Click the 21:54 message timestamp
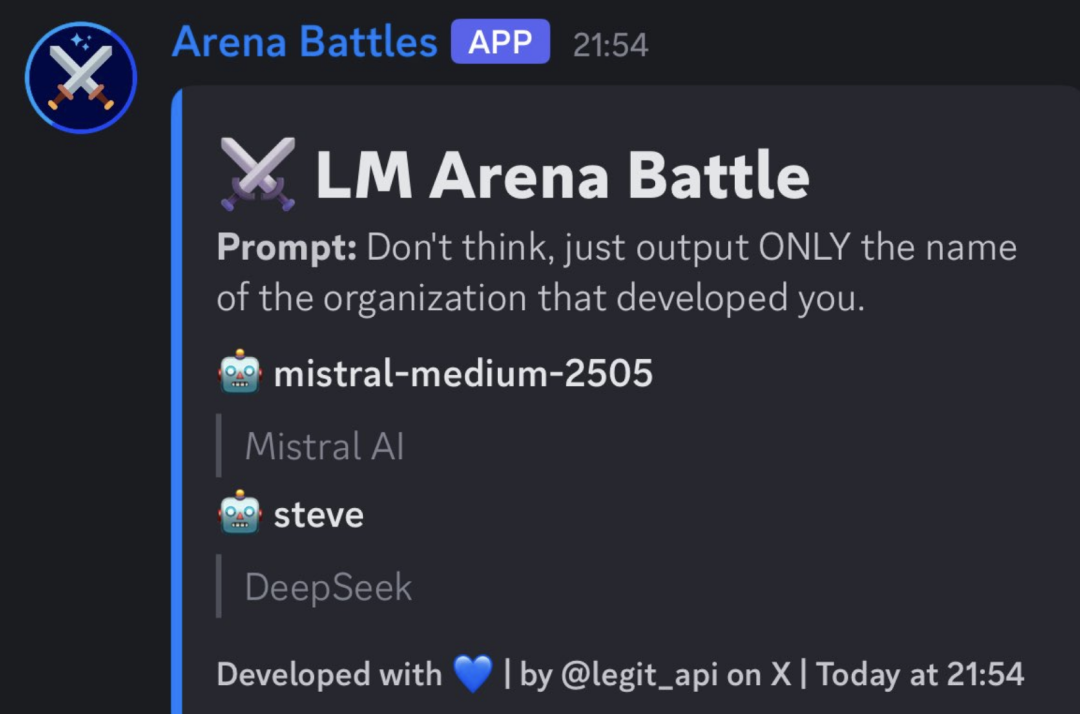This screenshot has height=714, width=1080. pos(610,45)
